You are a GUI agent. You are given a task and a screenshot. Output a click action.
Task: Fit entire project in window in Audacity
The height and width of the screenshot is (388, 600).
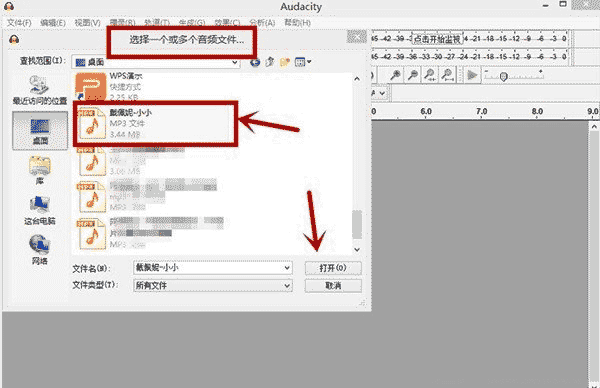(447, 75)
